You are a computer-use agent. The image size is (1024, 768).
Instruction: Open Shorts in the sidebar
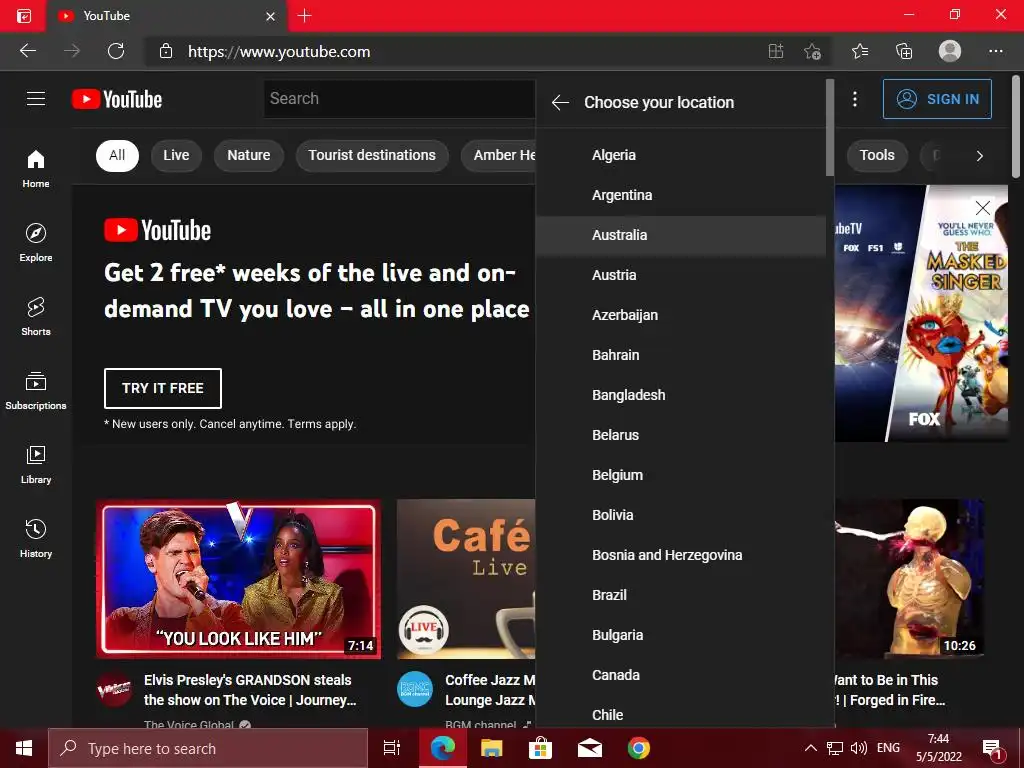(36, 316)
